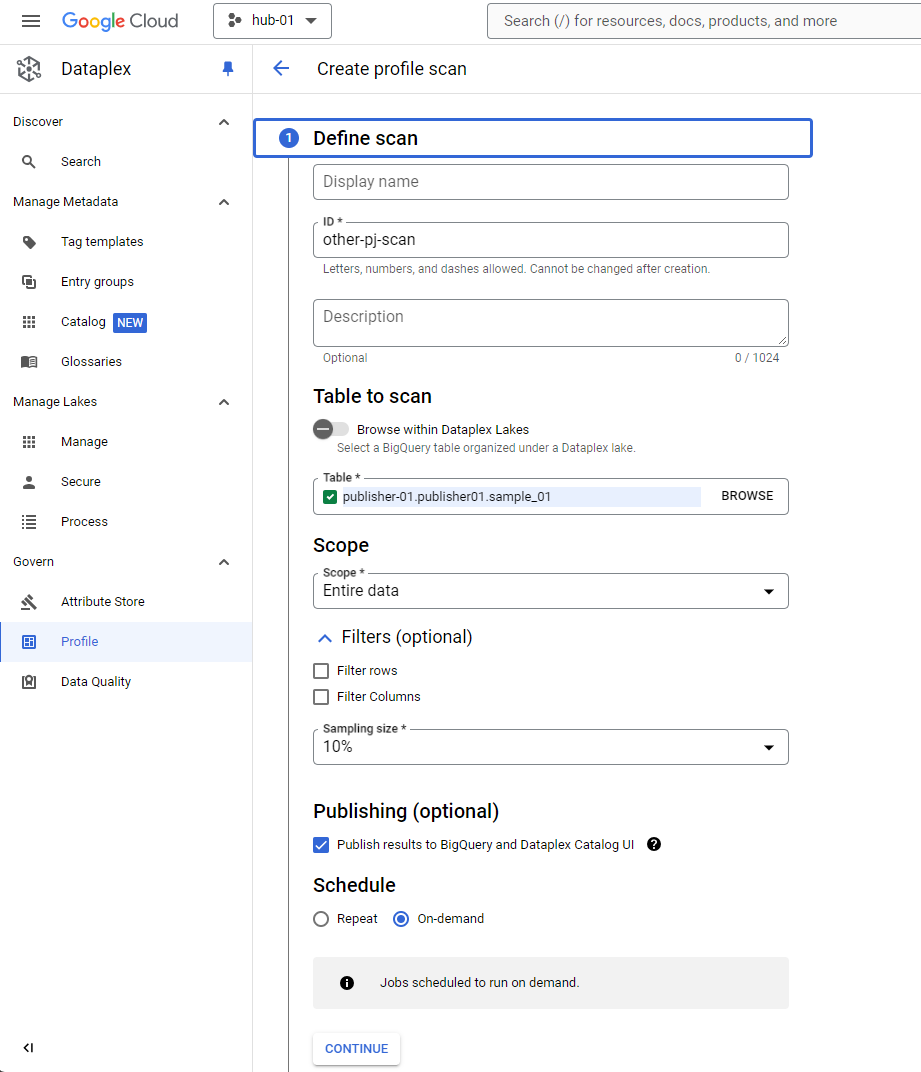
Task: Click the green checkmark in Table field
Action: click(x=330, y=497)
